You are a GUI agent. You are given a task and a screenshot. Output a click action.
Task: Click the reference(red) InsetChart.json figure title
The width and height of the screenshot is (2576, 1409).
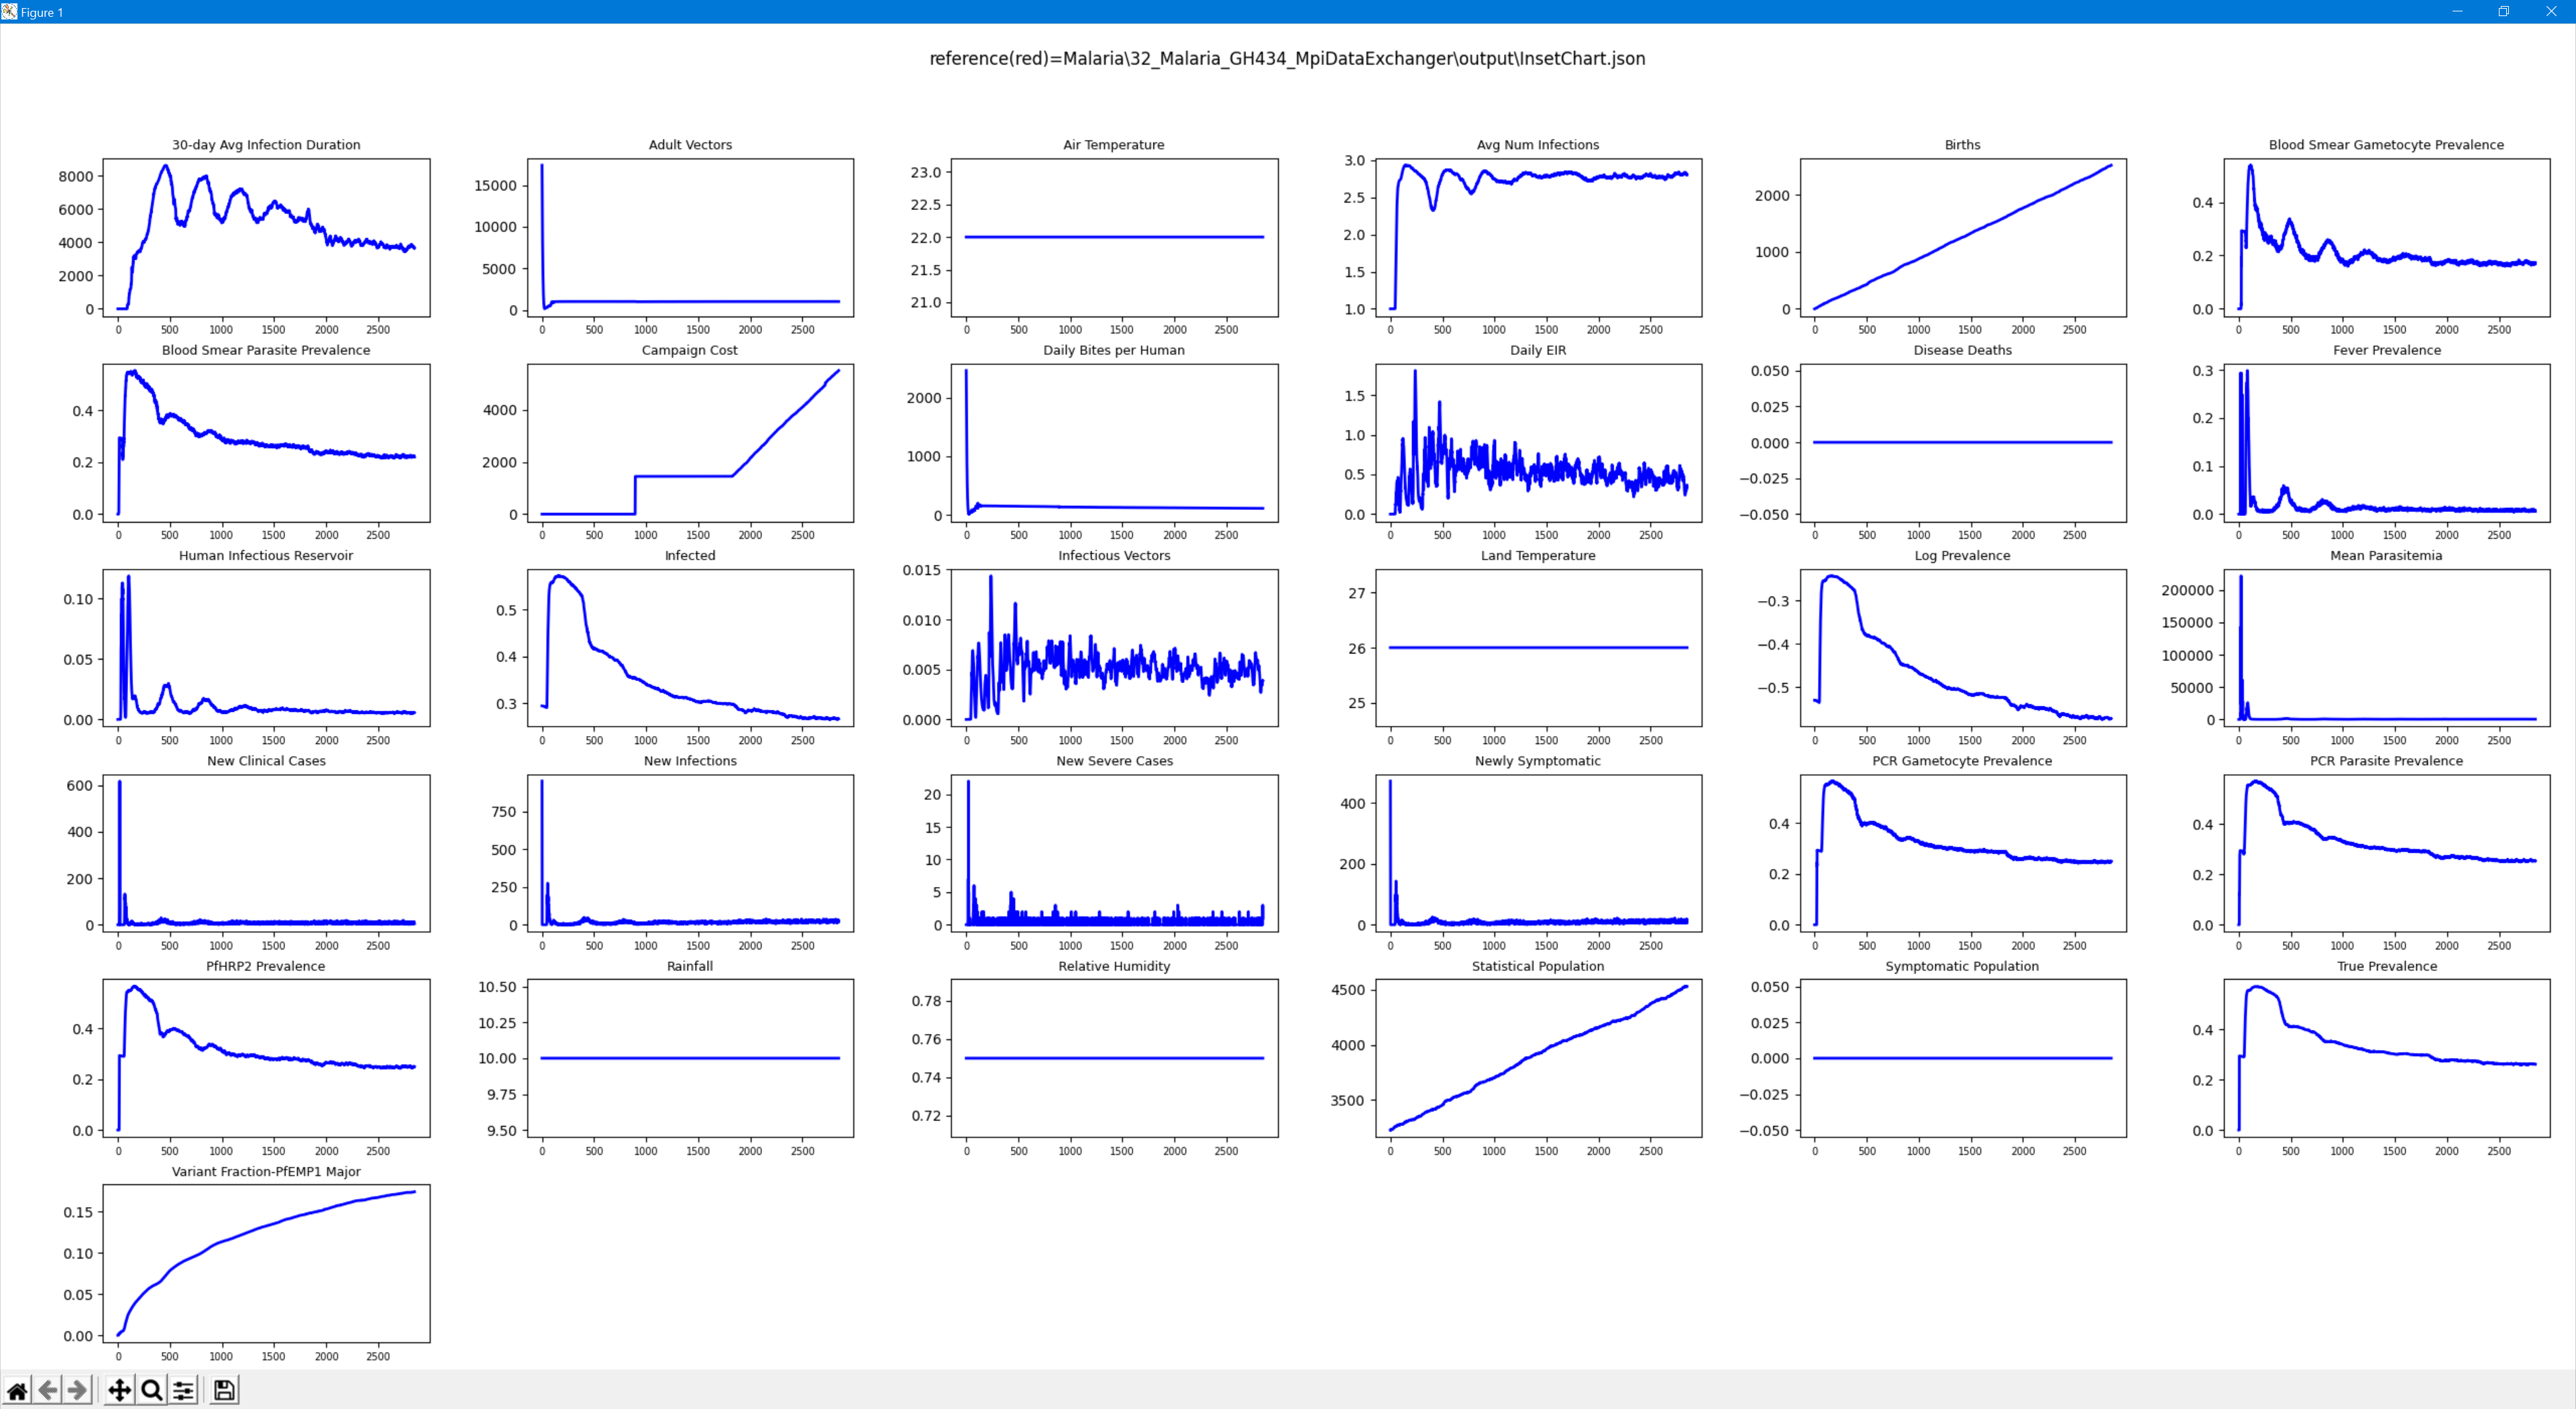point(1287,58)
